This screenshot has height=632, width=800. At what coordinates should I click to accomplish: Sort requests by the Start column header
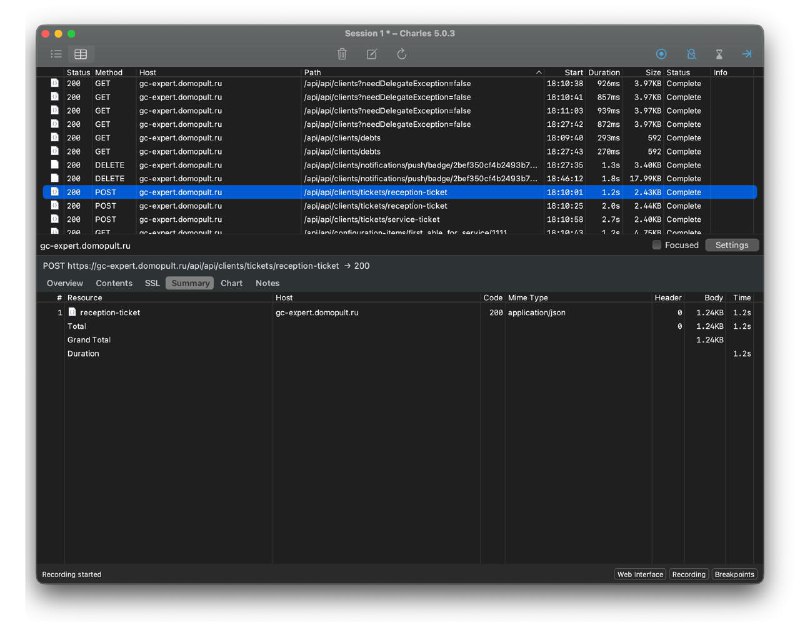[572, 73]
